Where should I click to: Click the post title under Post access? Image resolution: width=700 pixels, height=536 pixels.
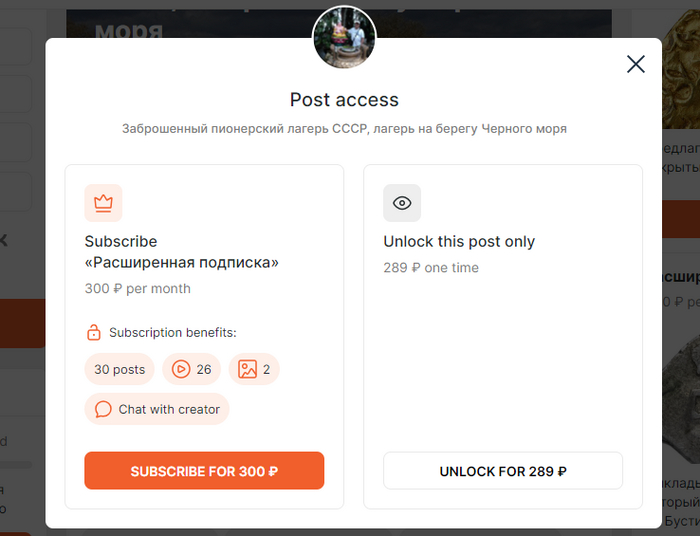pyautogui.click(x=344, y=129)
